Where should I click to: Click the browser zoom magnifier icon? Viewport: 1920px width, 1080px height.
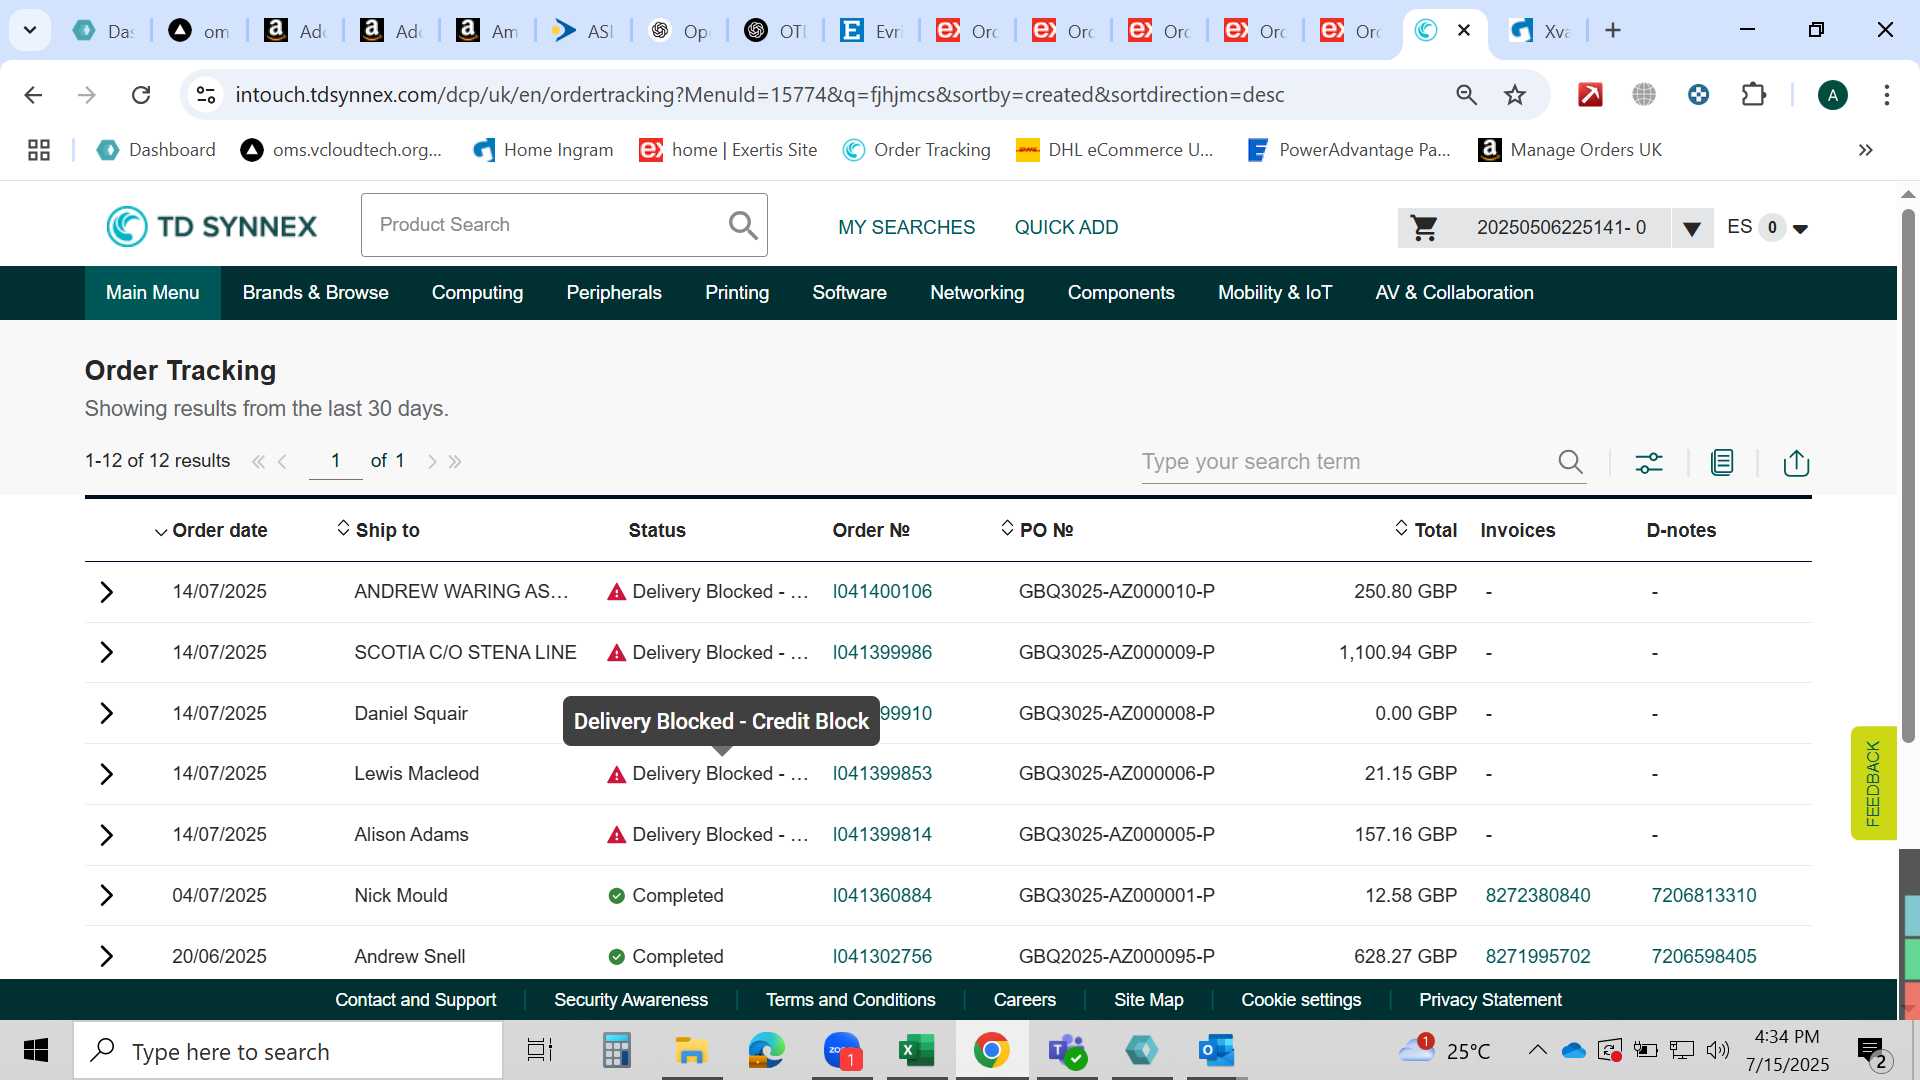click(x=1466, y=95)
